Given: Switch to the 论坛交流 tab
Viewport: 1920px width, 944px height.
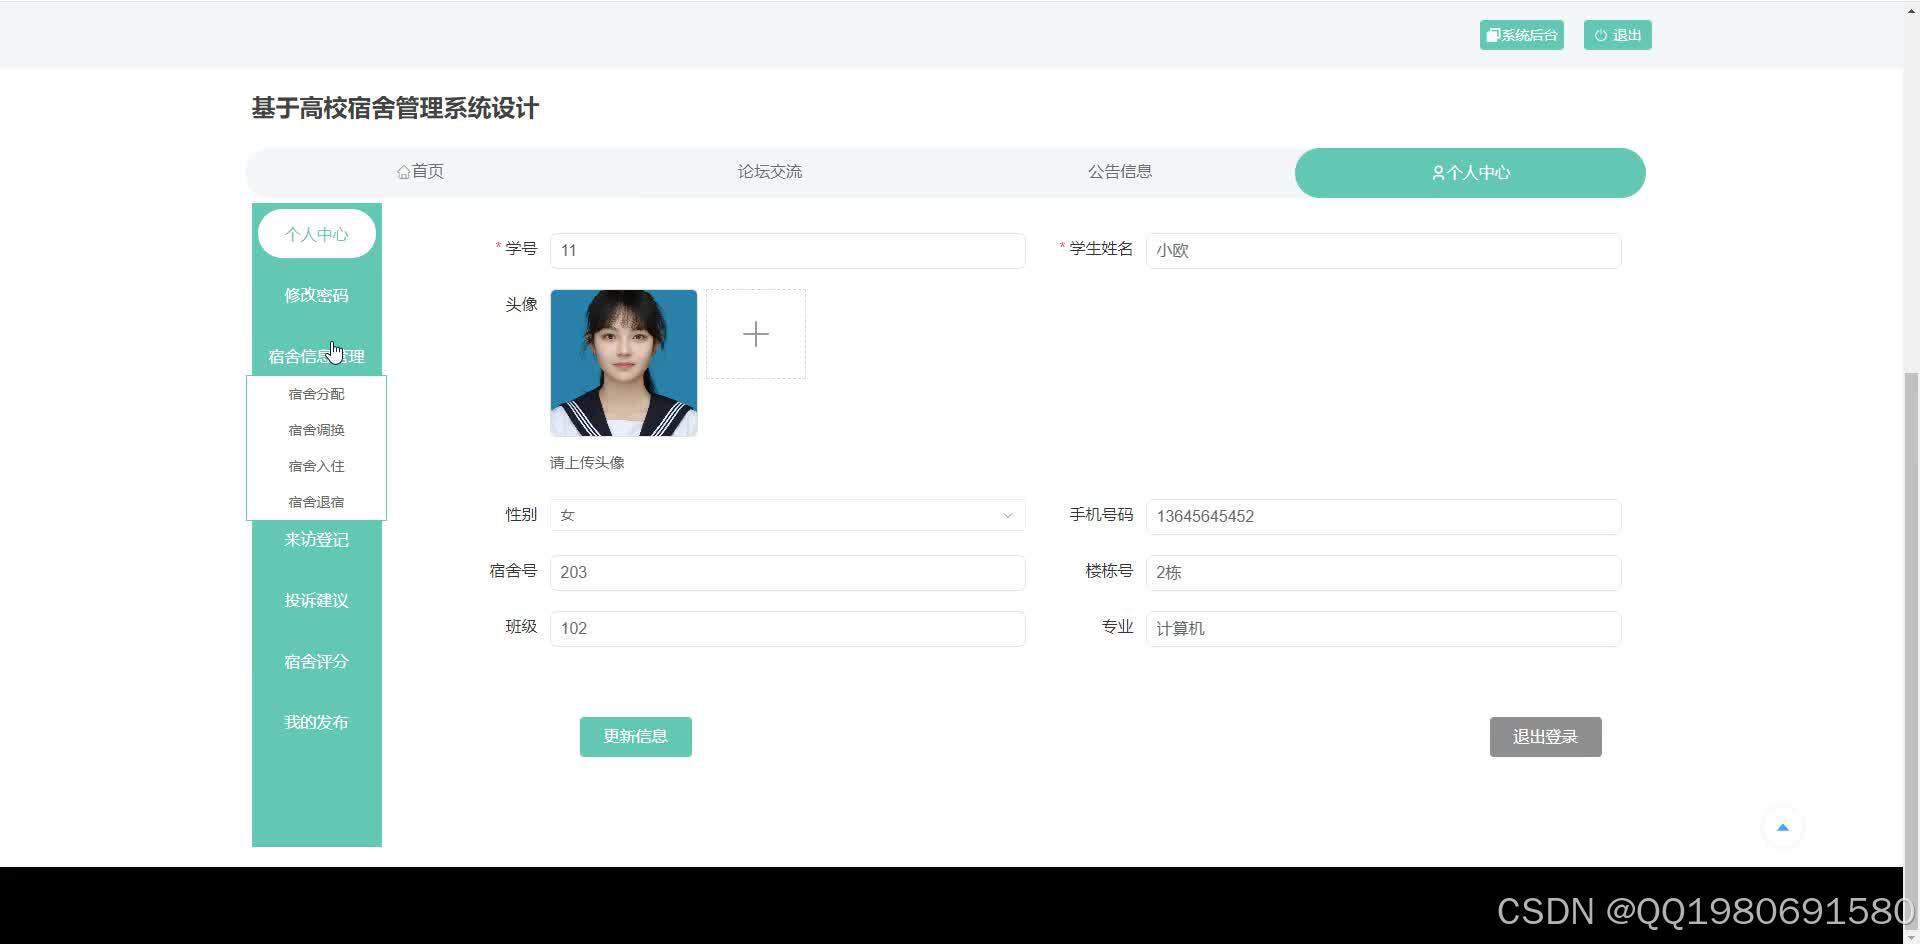Looking at the screenshot, I should (770, 171).
